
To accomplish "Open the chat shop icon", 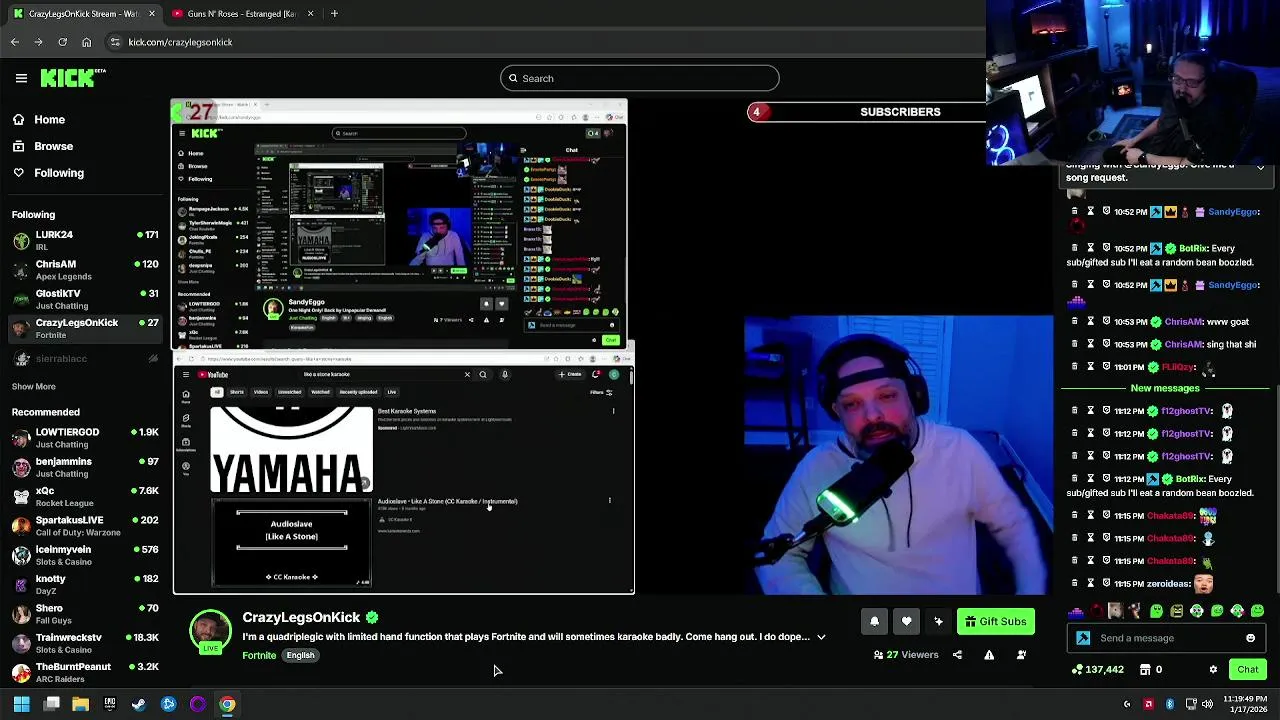I will 1145,670.
